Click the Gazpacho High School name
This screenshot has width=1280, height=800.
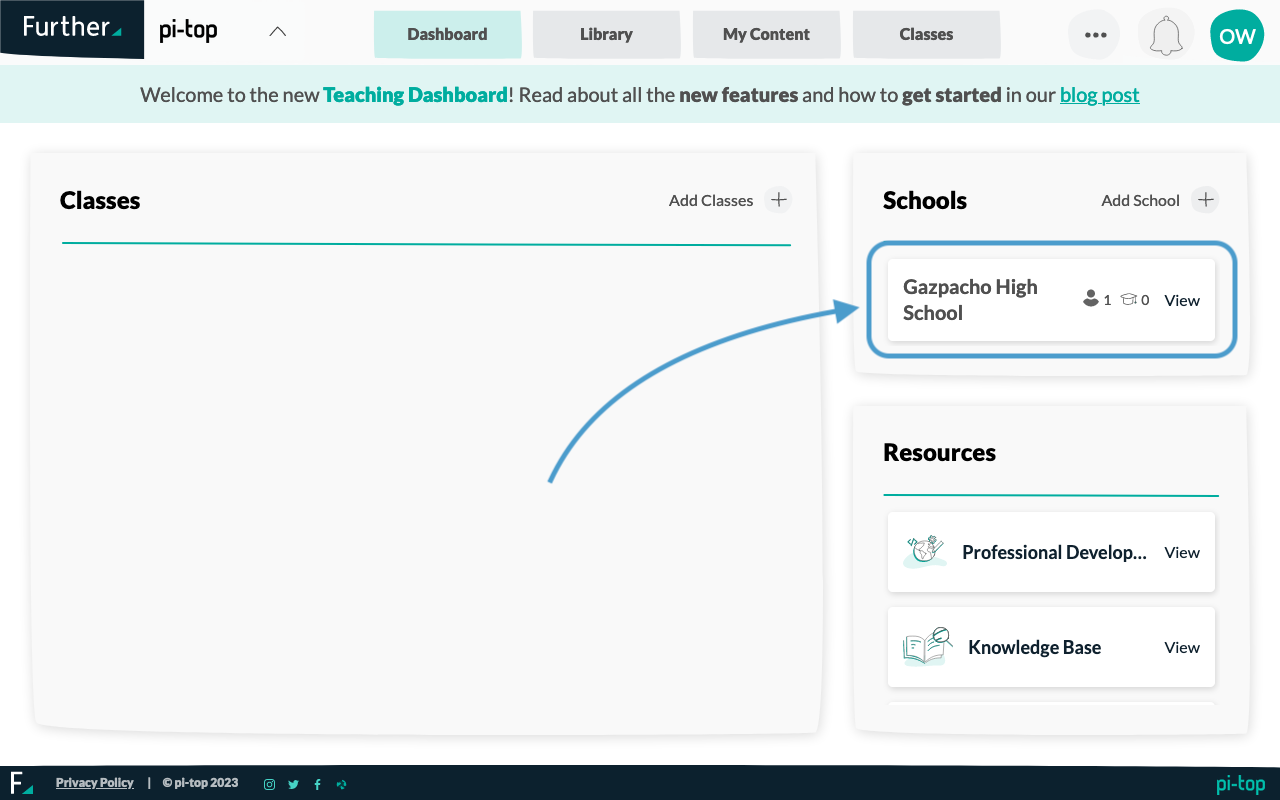[x=970, y=300]
